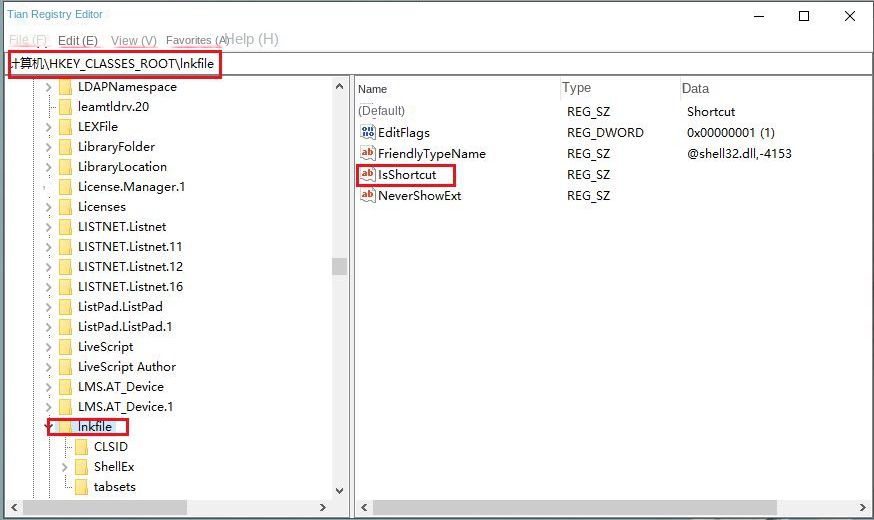Click the tabsets folder icon
This screenshot has height=520, width=874.
(82, 487)
